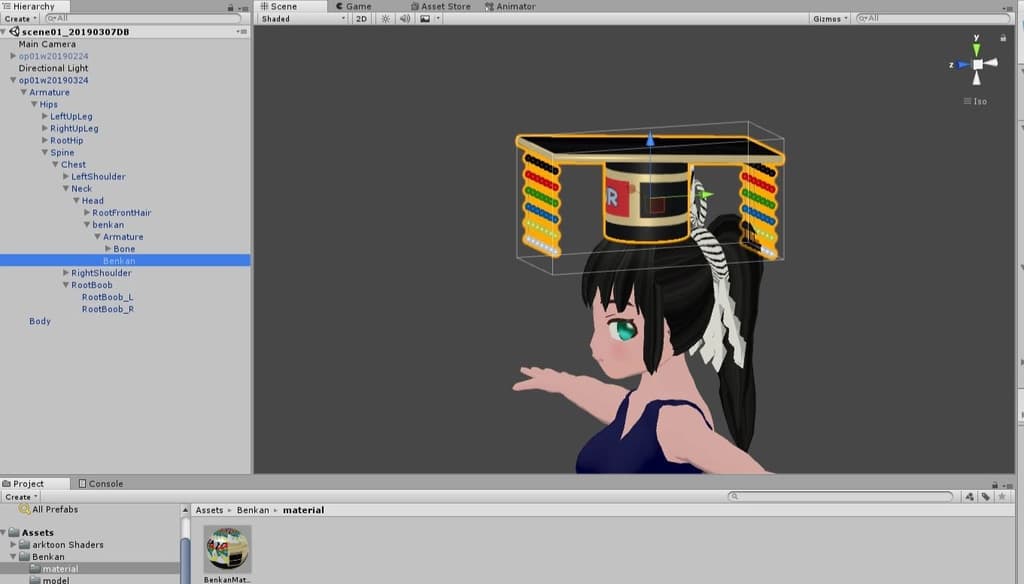Click the scene effects image icon

(425, 19)
